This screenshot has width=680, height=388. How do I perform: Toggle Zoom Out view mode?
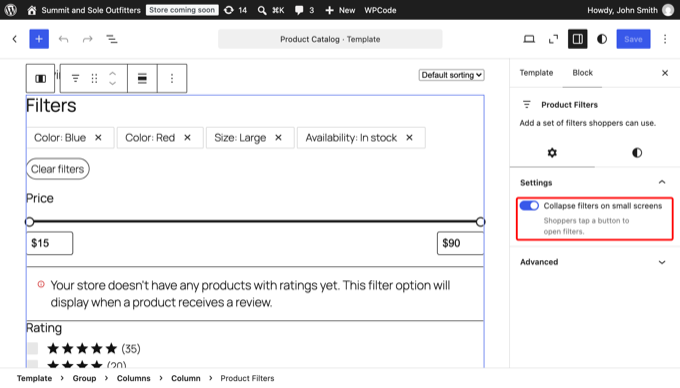tap(553, 39)
